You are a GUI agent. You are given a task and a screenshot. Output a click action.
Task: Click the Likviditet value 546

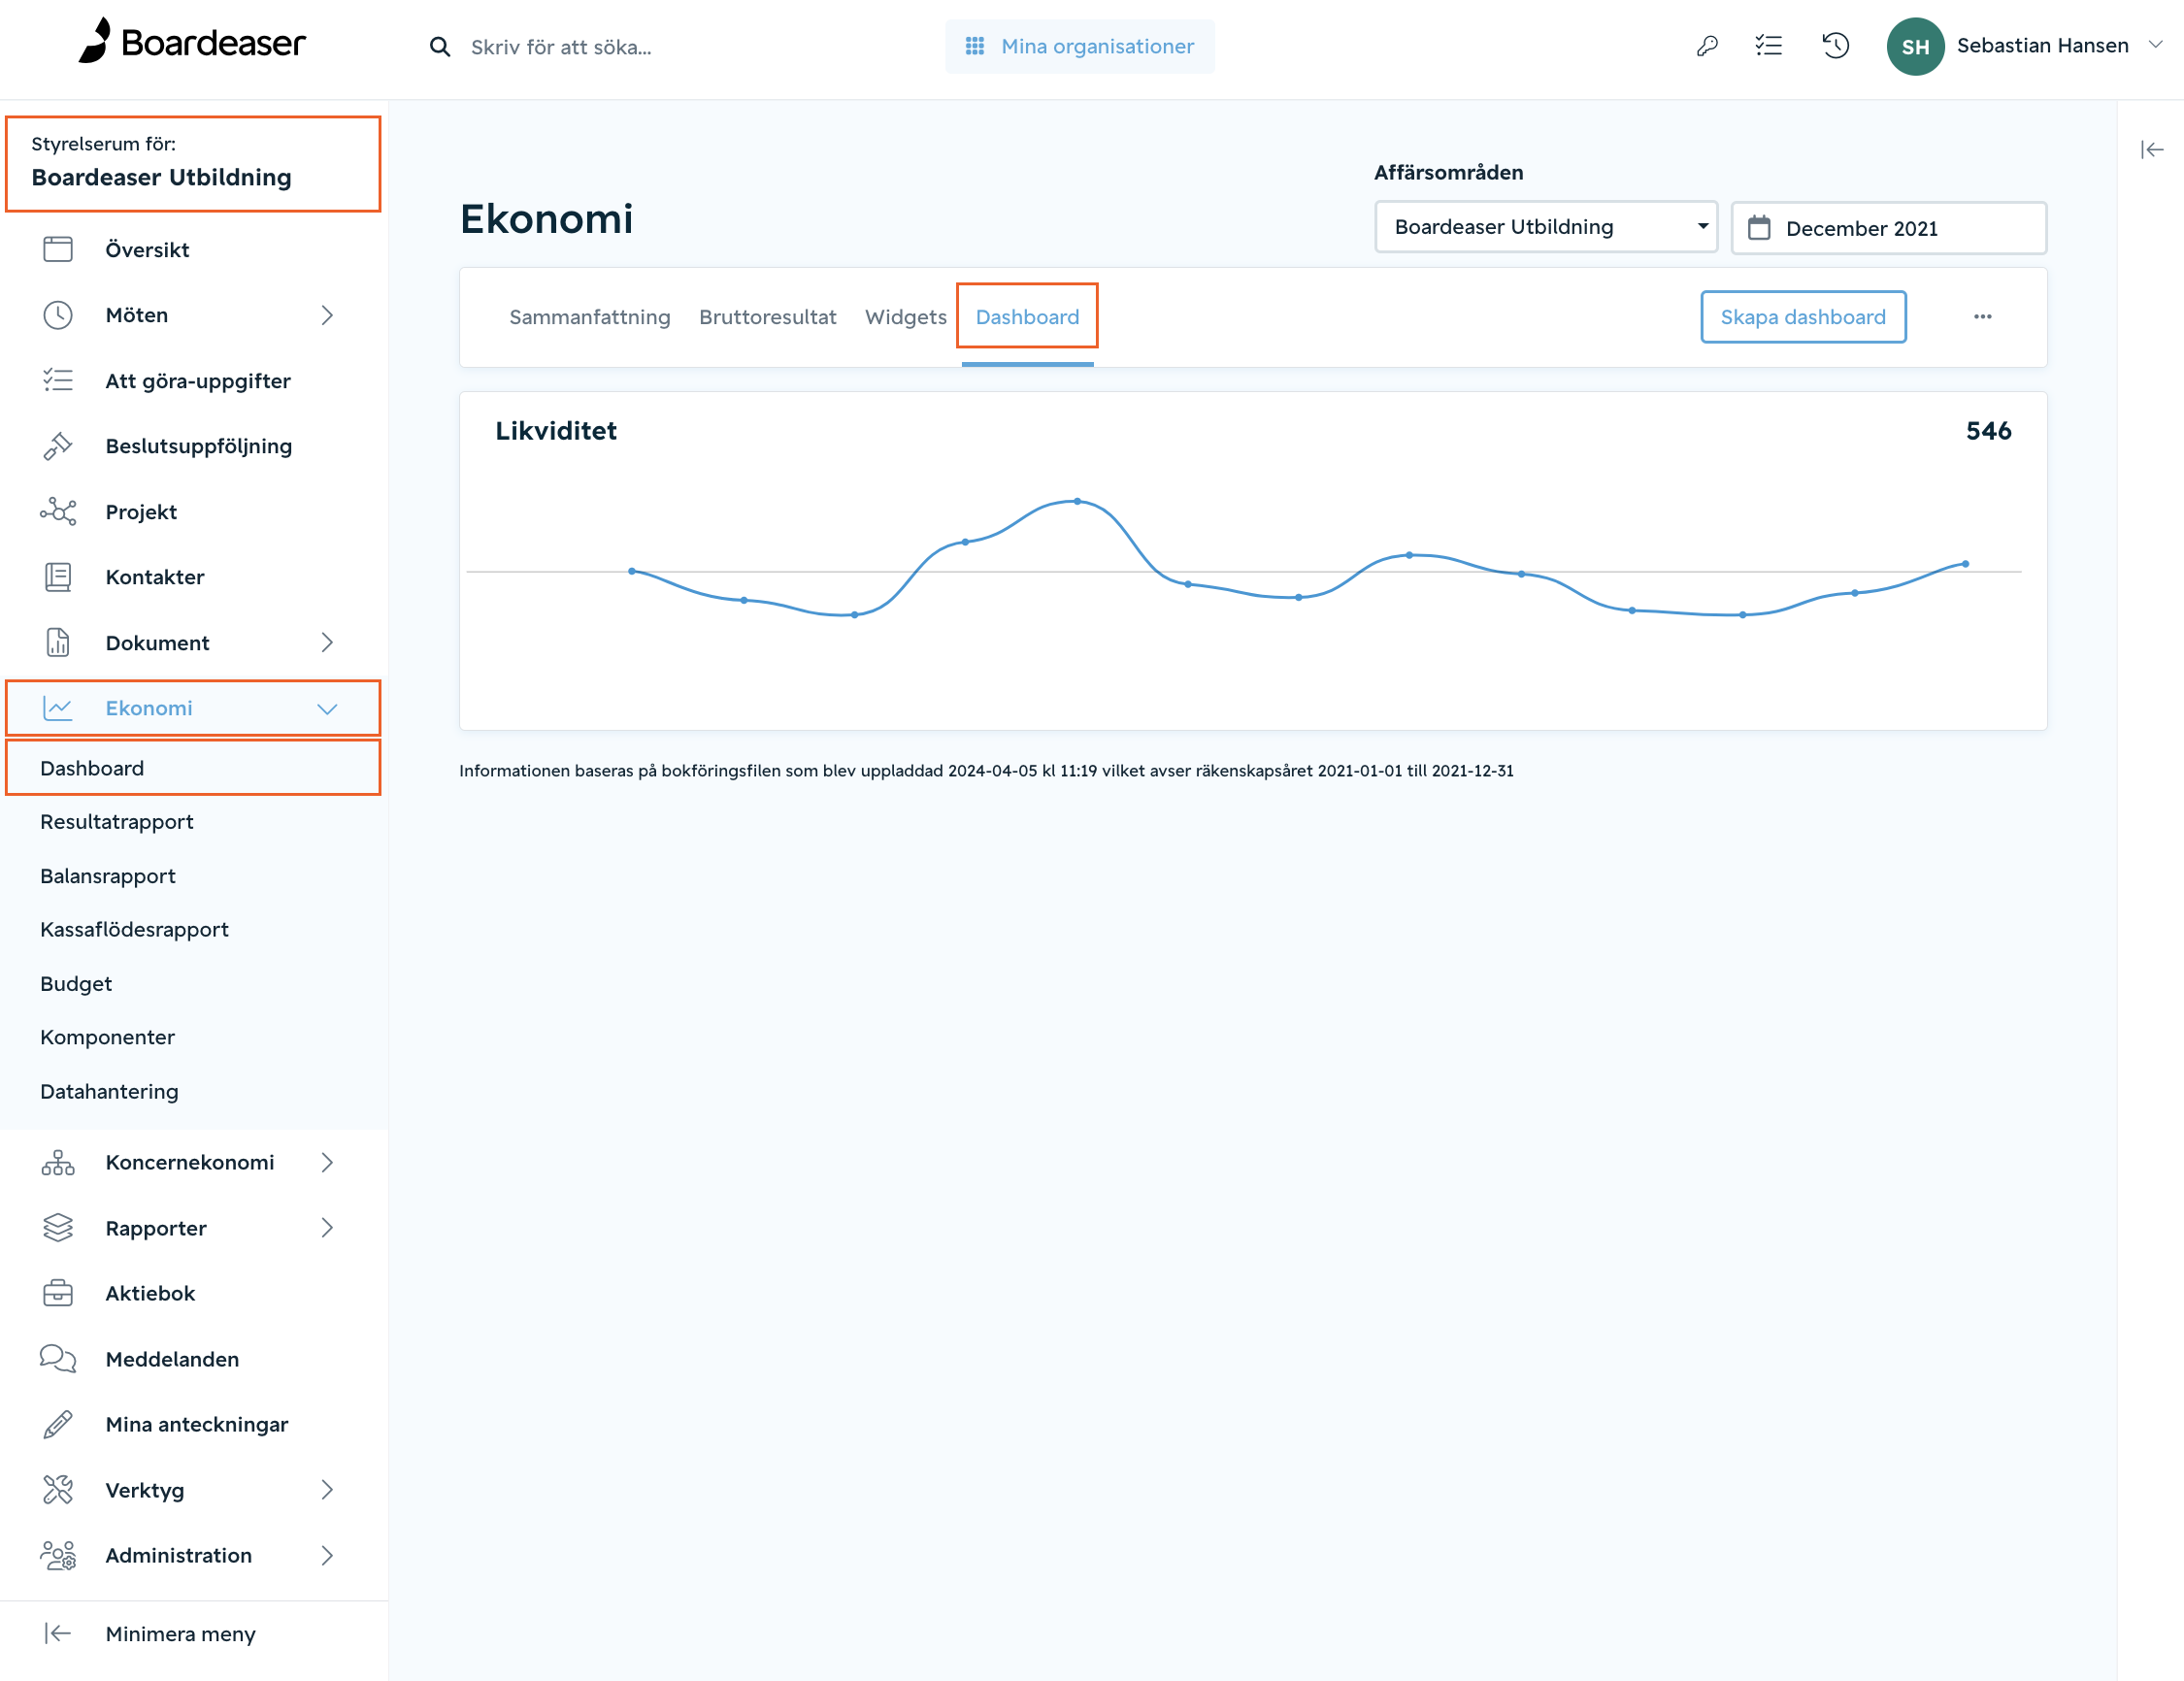(x=1988, y=431)
